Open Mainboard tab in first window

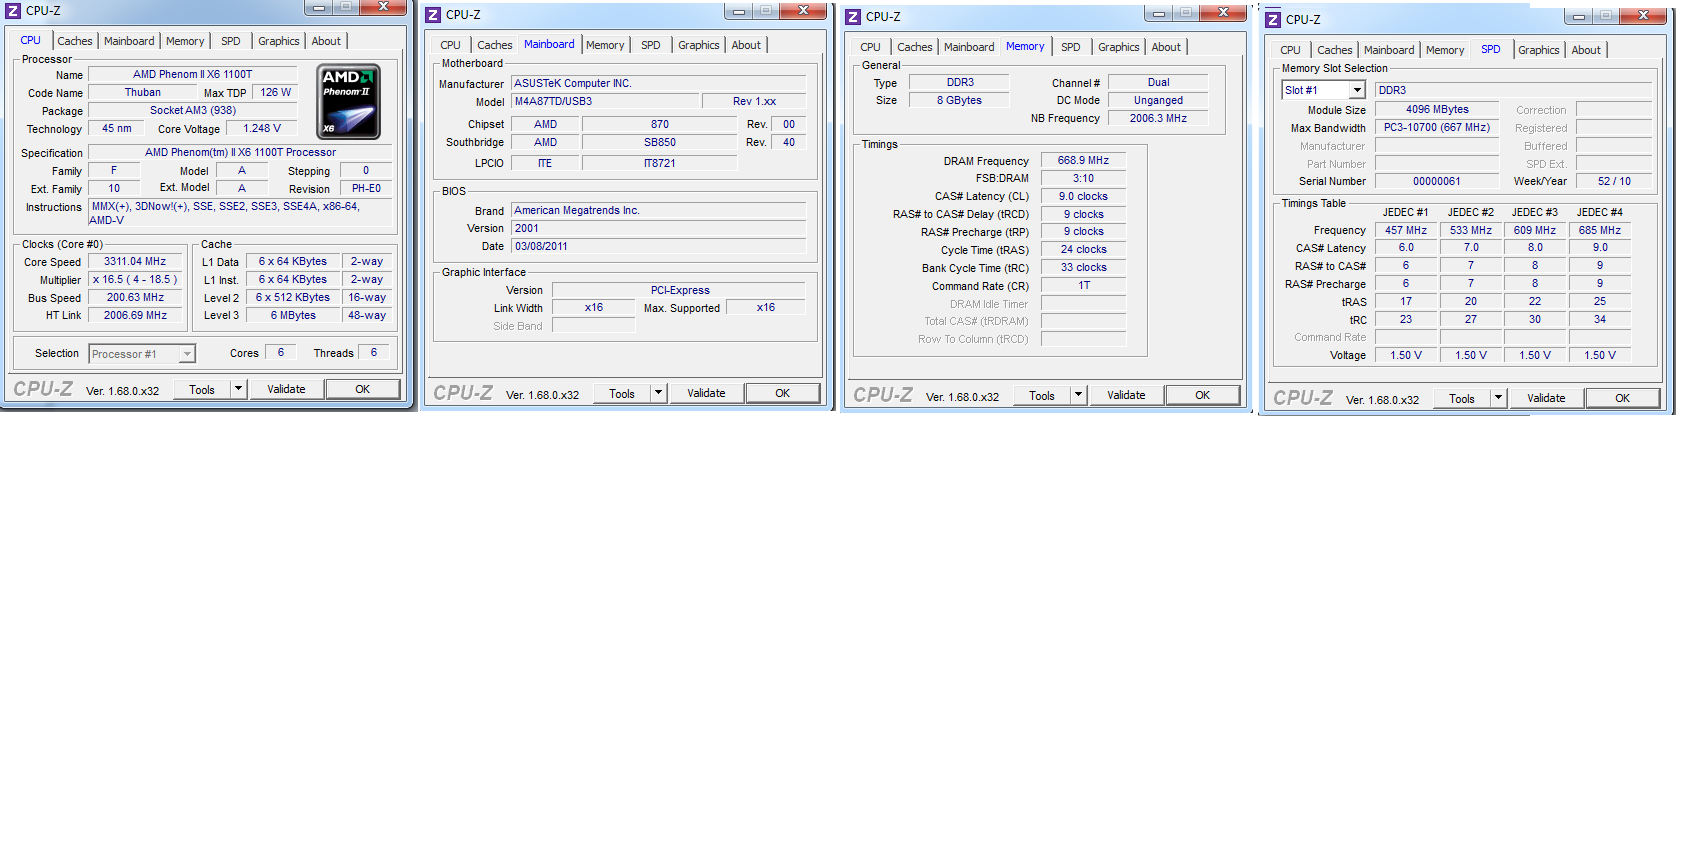(129, 41)
